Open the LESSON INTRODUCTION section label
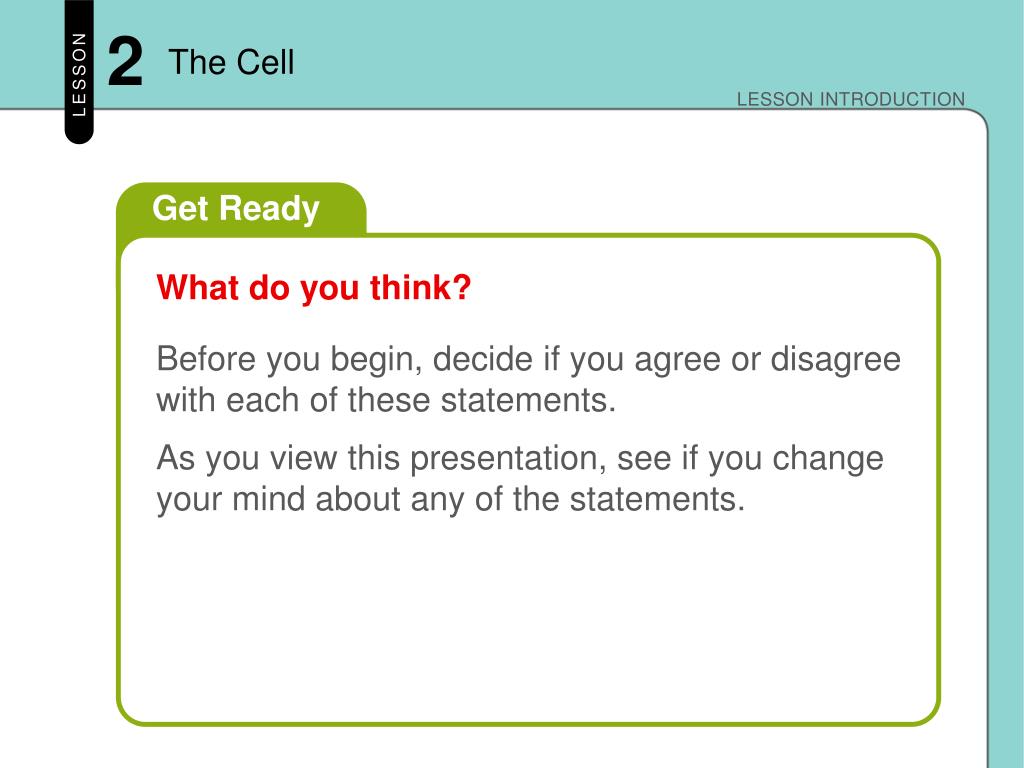 (850, 99)
